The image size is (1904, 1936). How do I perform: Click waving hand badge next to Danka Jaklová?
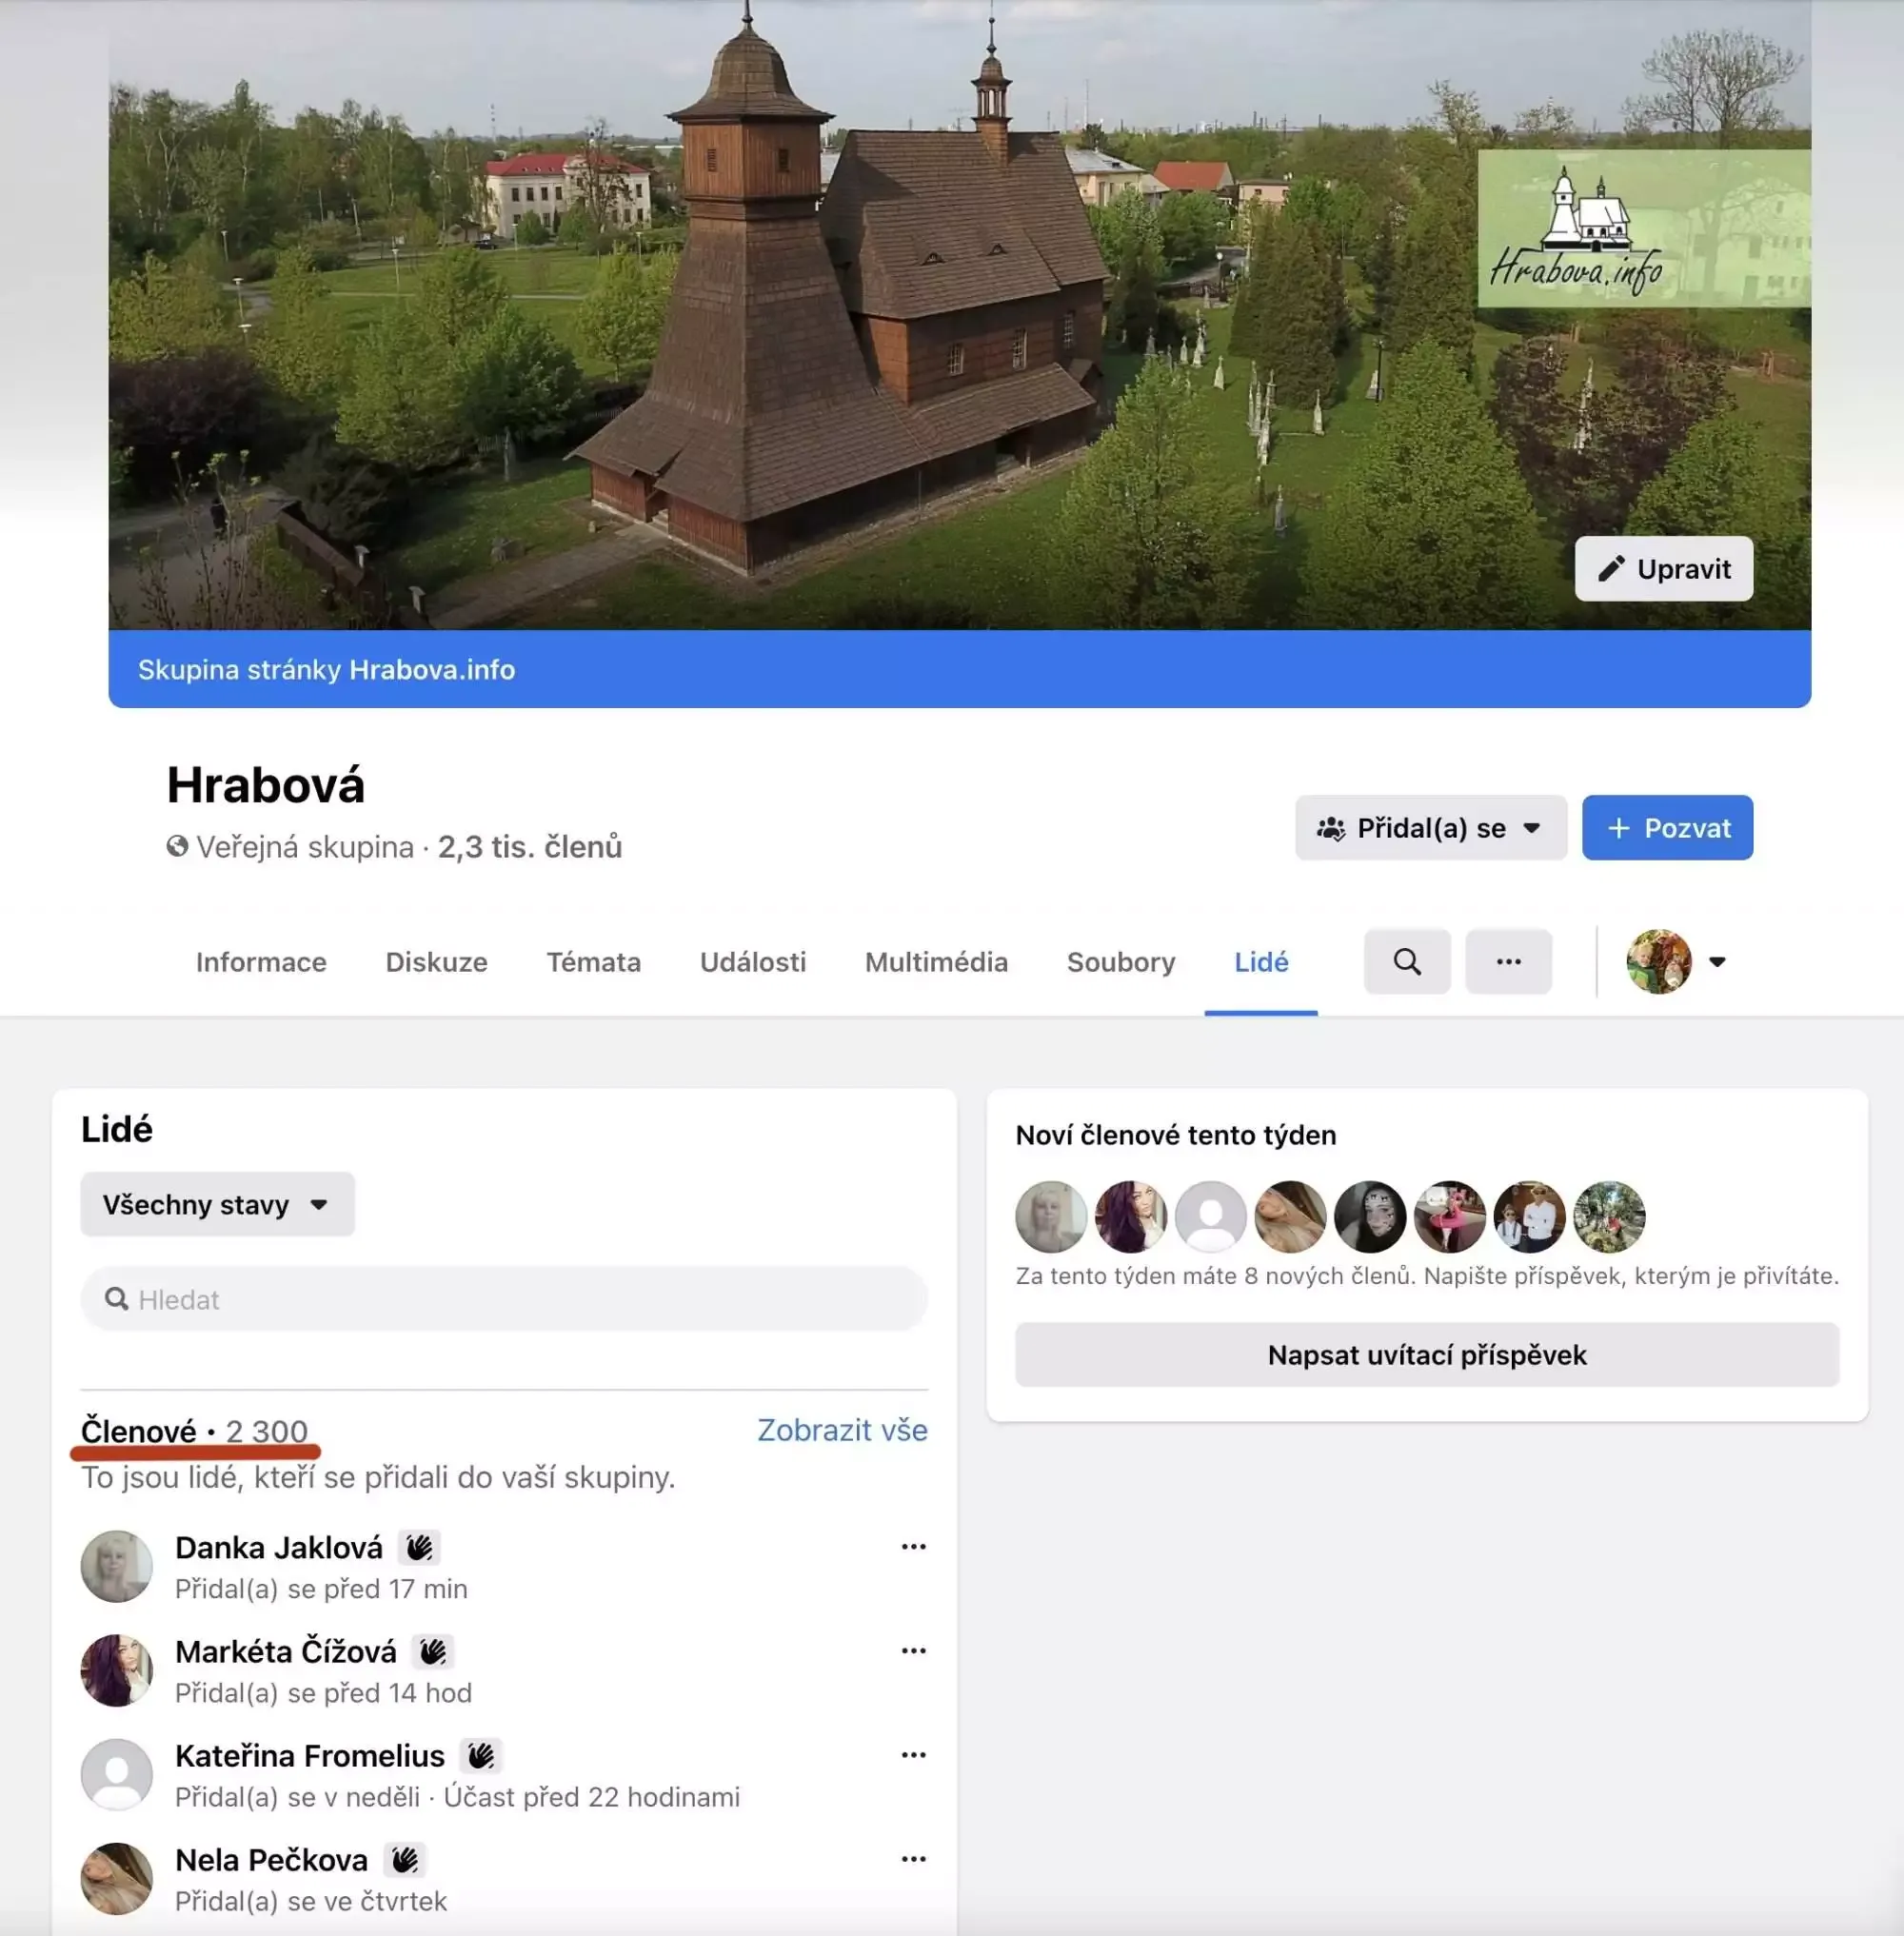point(419,1547)
